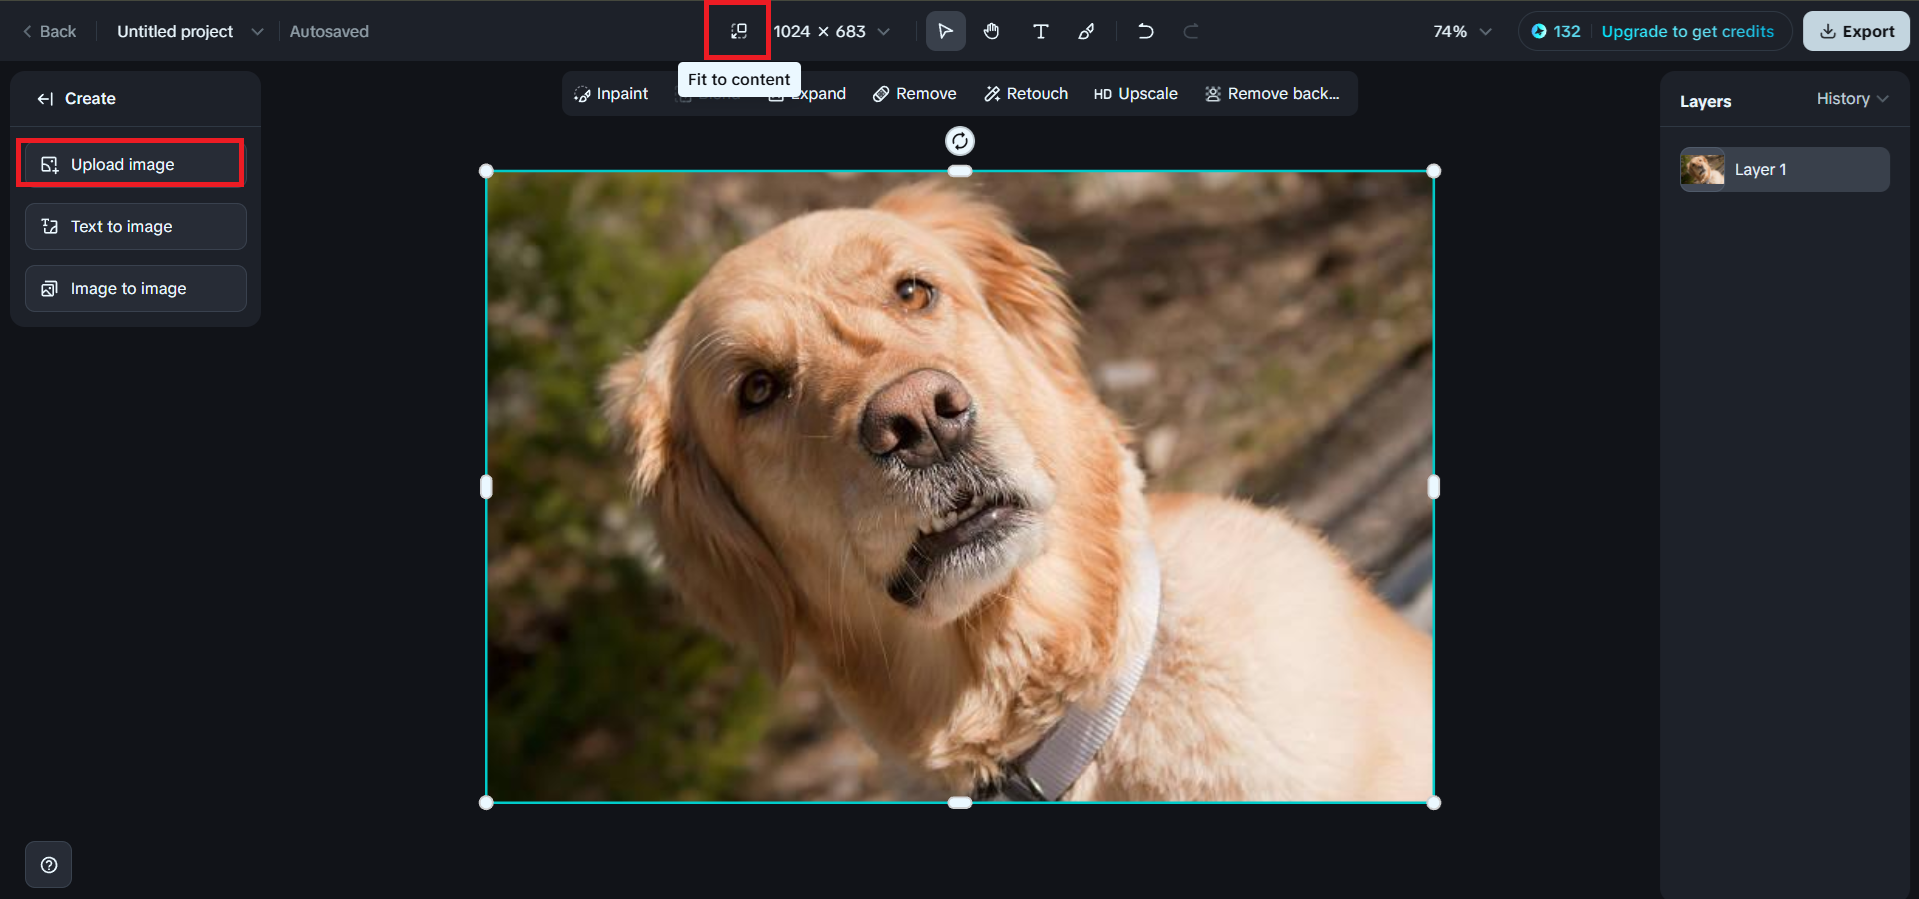Click Upgrade to get credits link
The image size is (1919, 899).
1688,31
